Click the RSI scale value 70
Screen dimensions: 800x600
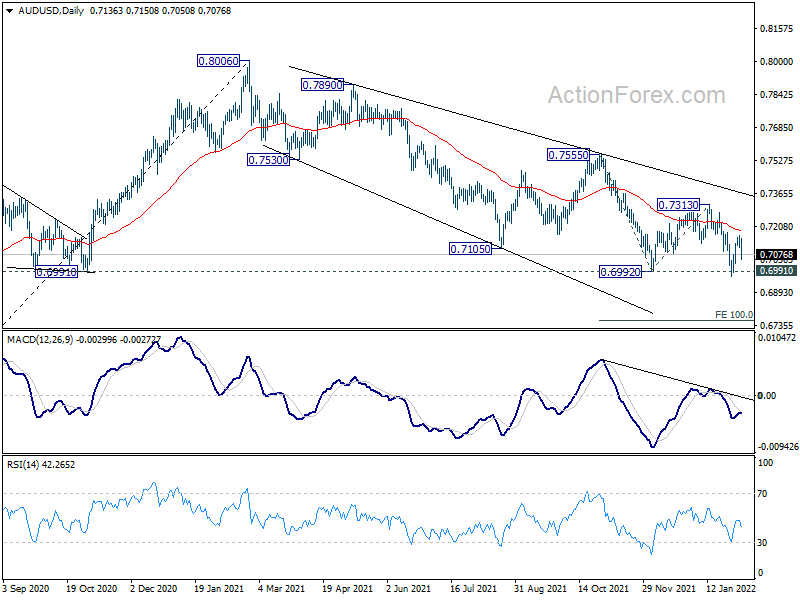tap(762, 494)
